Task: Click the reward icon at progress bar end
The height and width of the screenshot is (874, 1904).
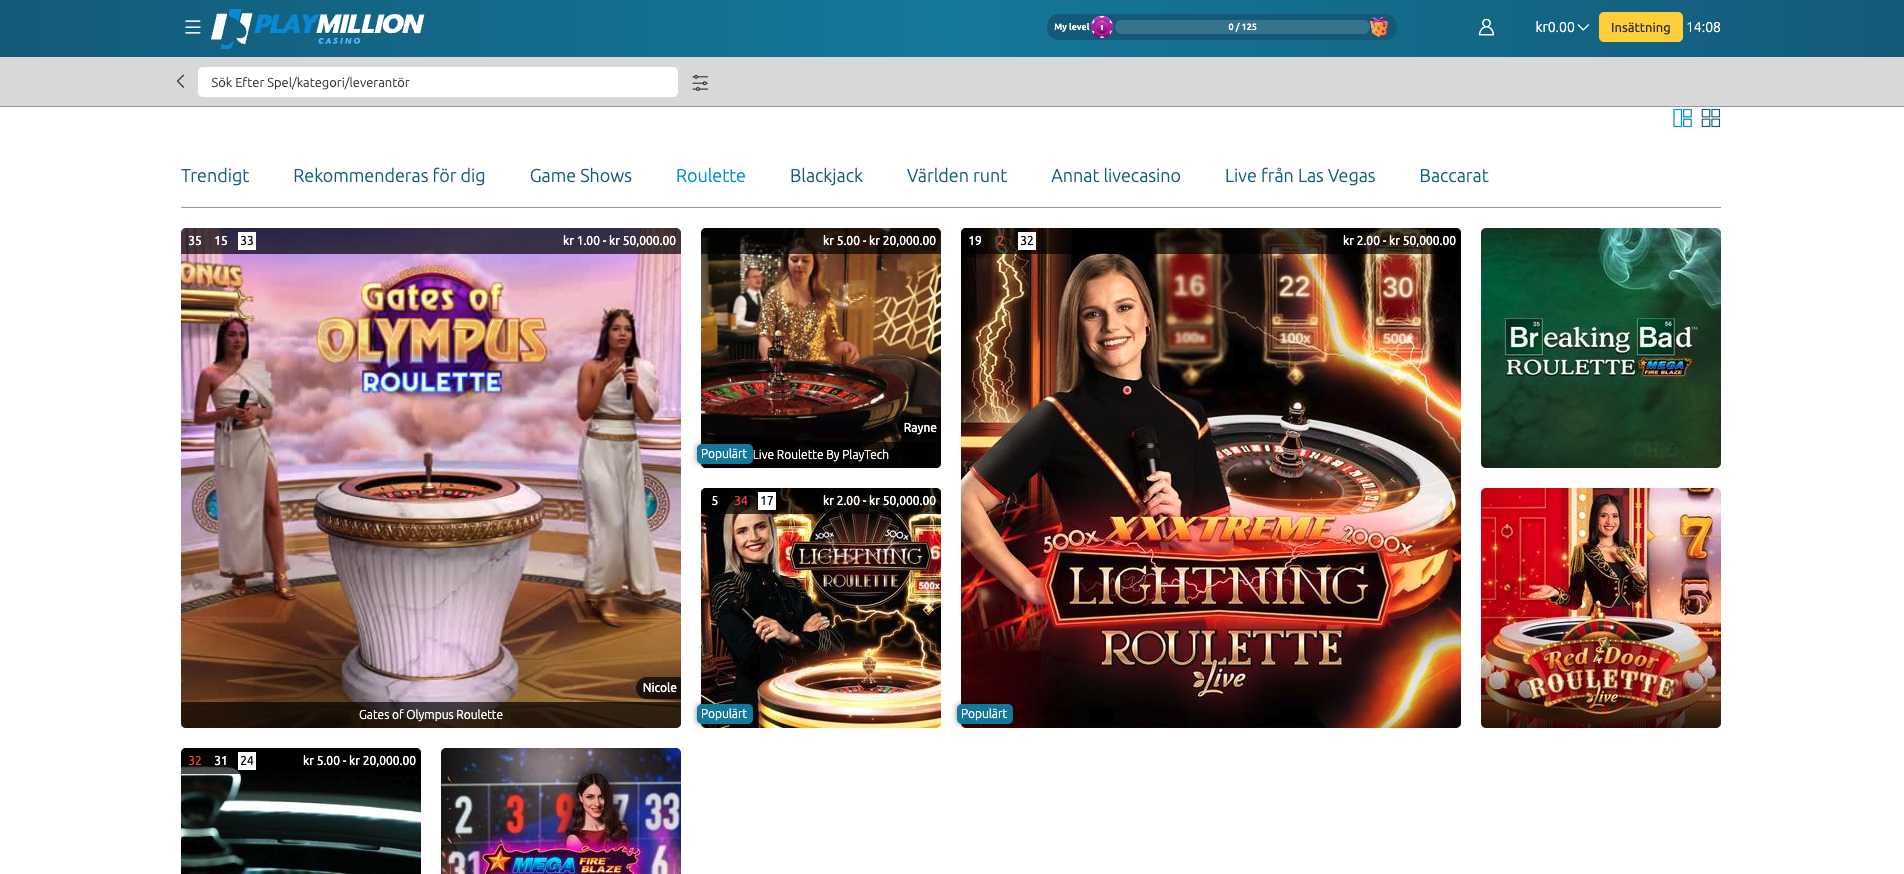Action: click(1379, 27)
